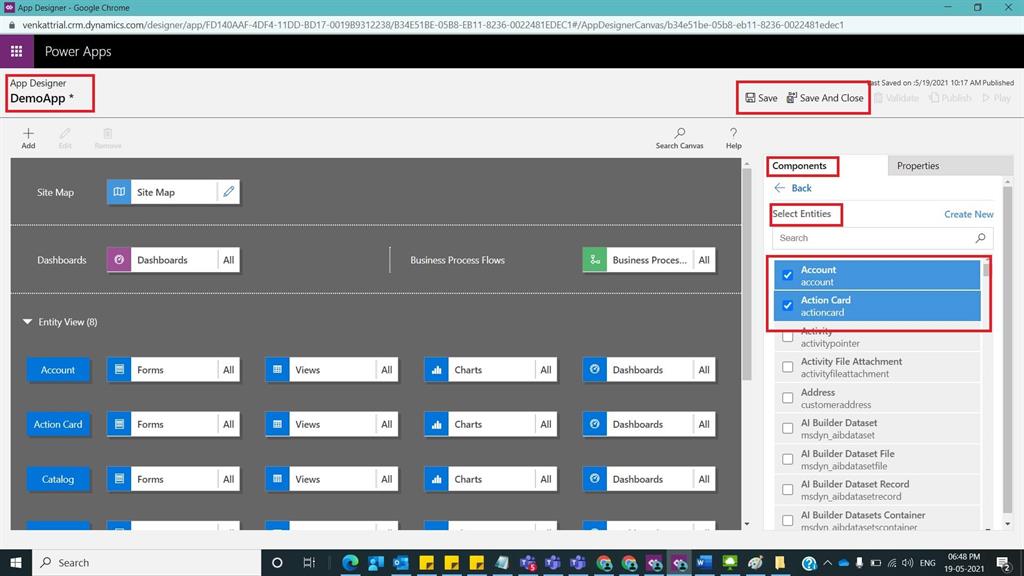Select the Charts icon in the Account row
Image resolution: width=1024 pixels, height=576 pixels.
click(437, 369)
